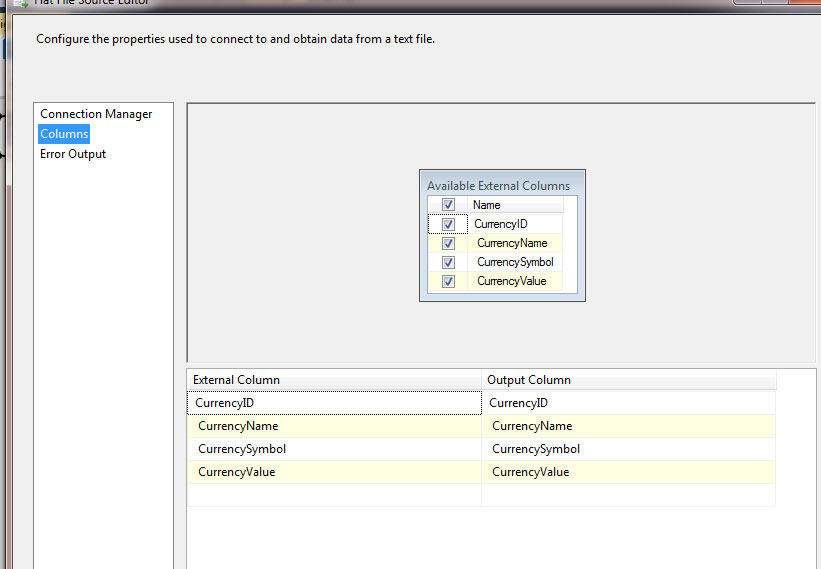Toggle the select-all checkbox beside Name header
The image size is (821, 569).
click(448, 204)
